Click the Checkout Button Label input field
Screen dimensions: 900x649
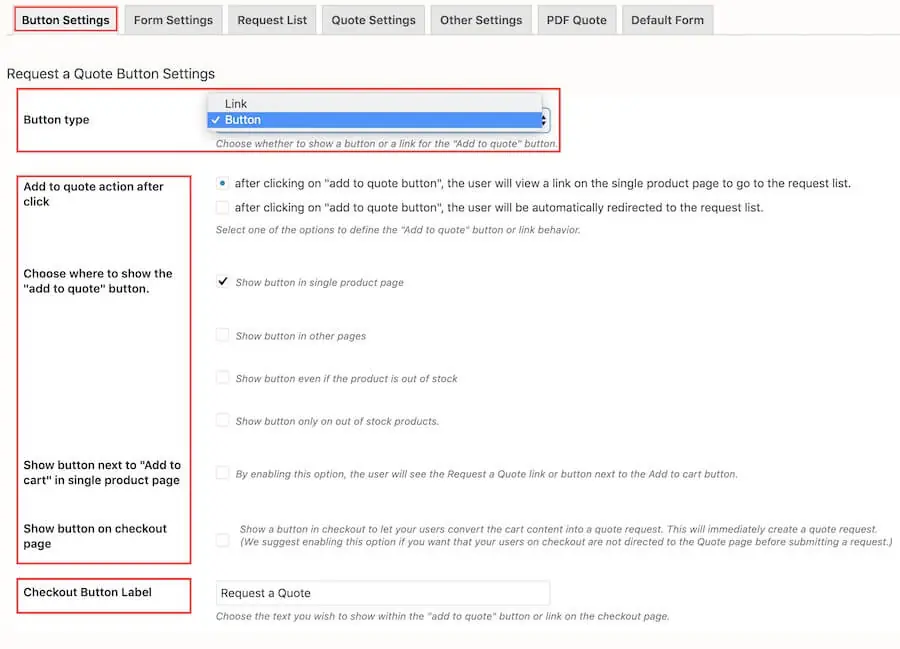pos(383,593)
